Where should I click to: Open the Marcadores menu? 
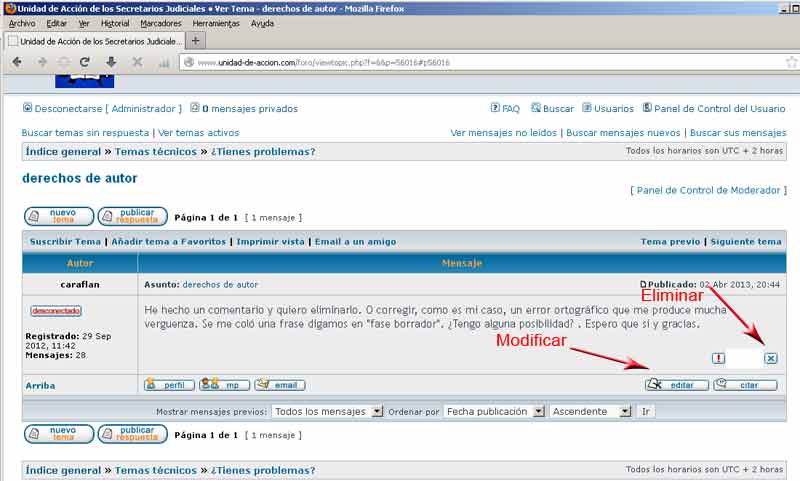(x=160, y=23)
